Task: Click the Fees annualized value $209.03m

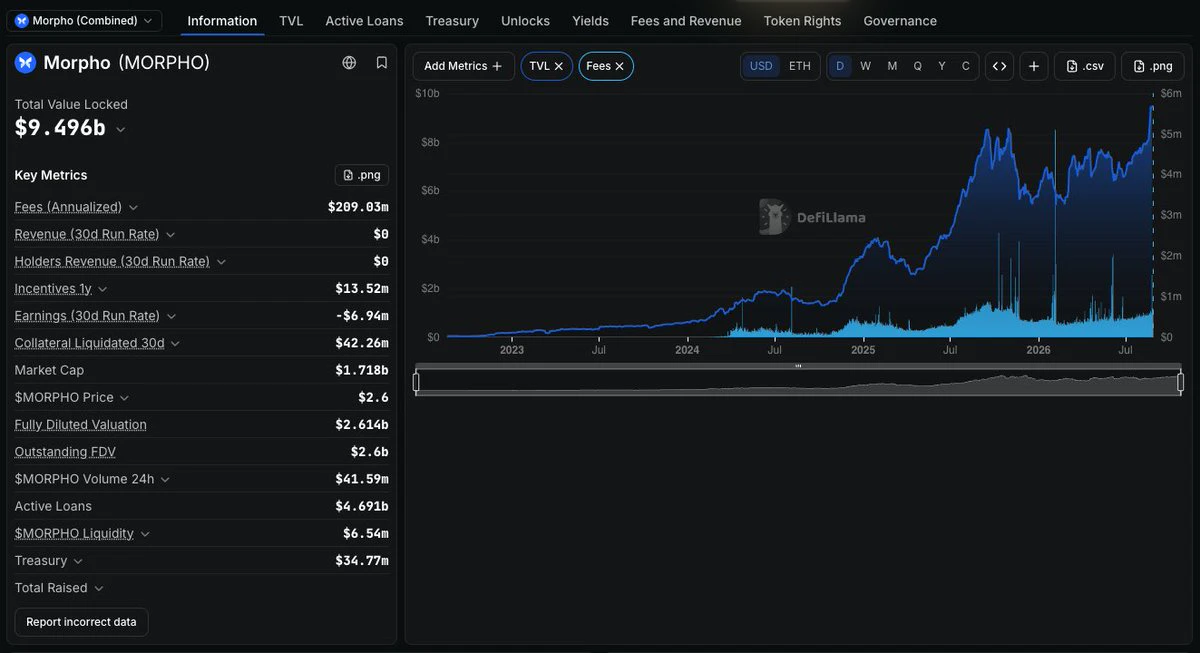Action: point(358,207)
